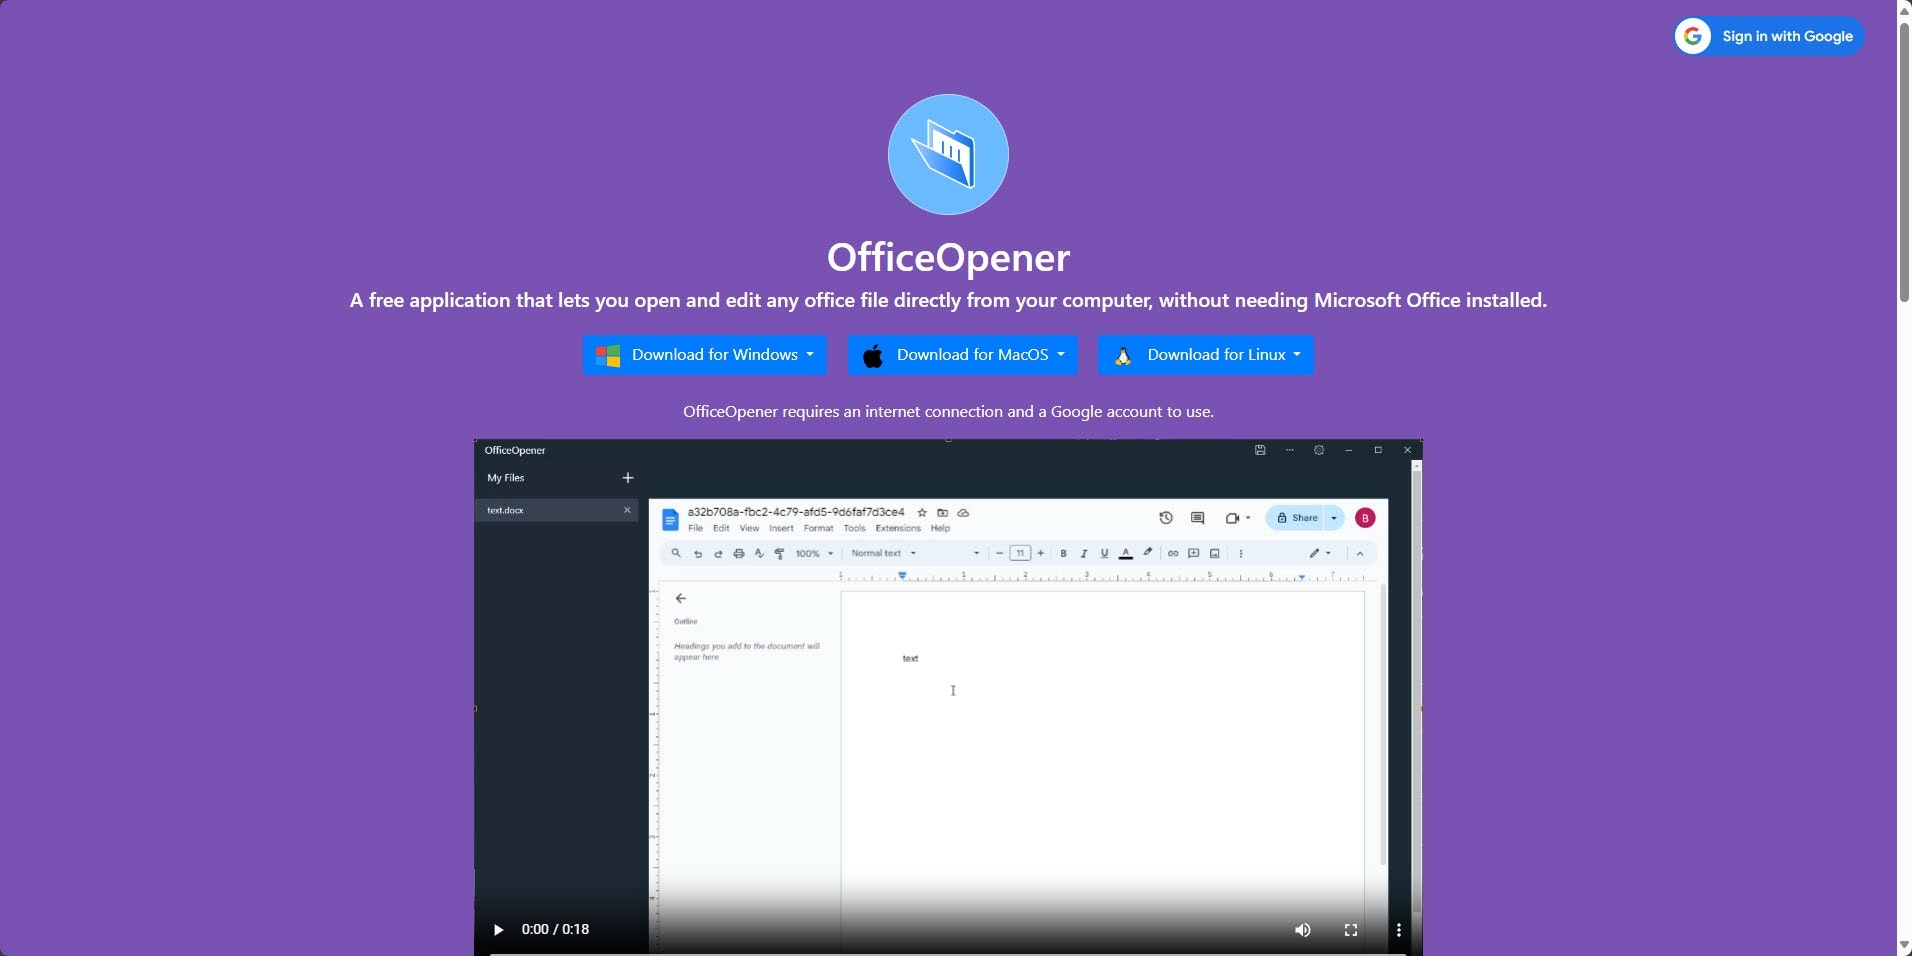Click the paint format icon in Docs toolbar
This screenshot has width=1912, height=956.
pos(780,553)
